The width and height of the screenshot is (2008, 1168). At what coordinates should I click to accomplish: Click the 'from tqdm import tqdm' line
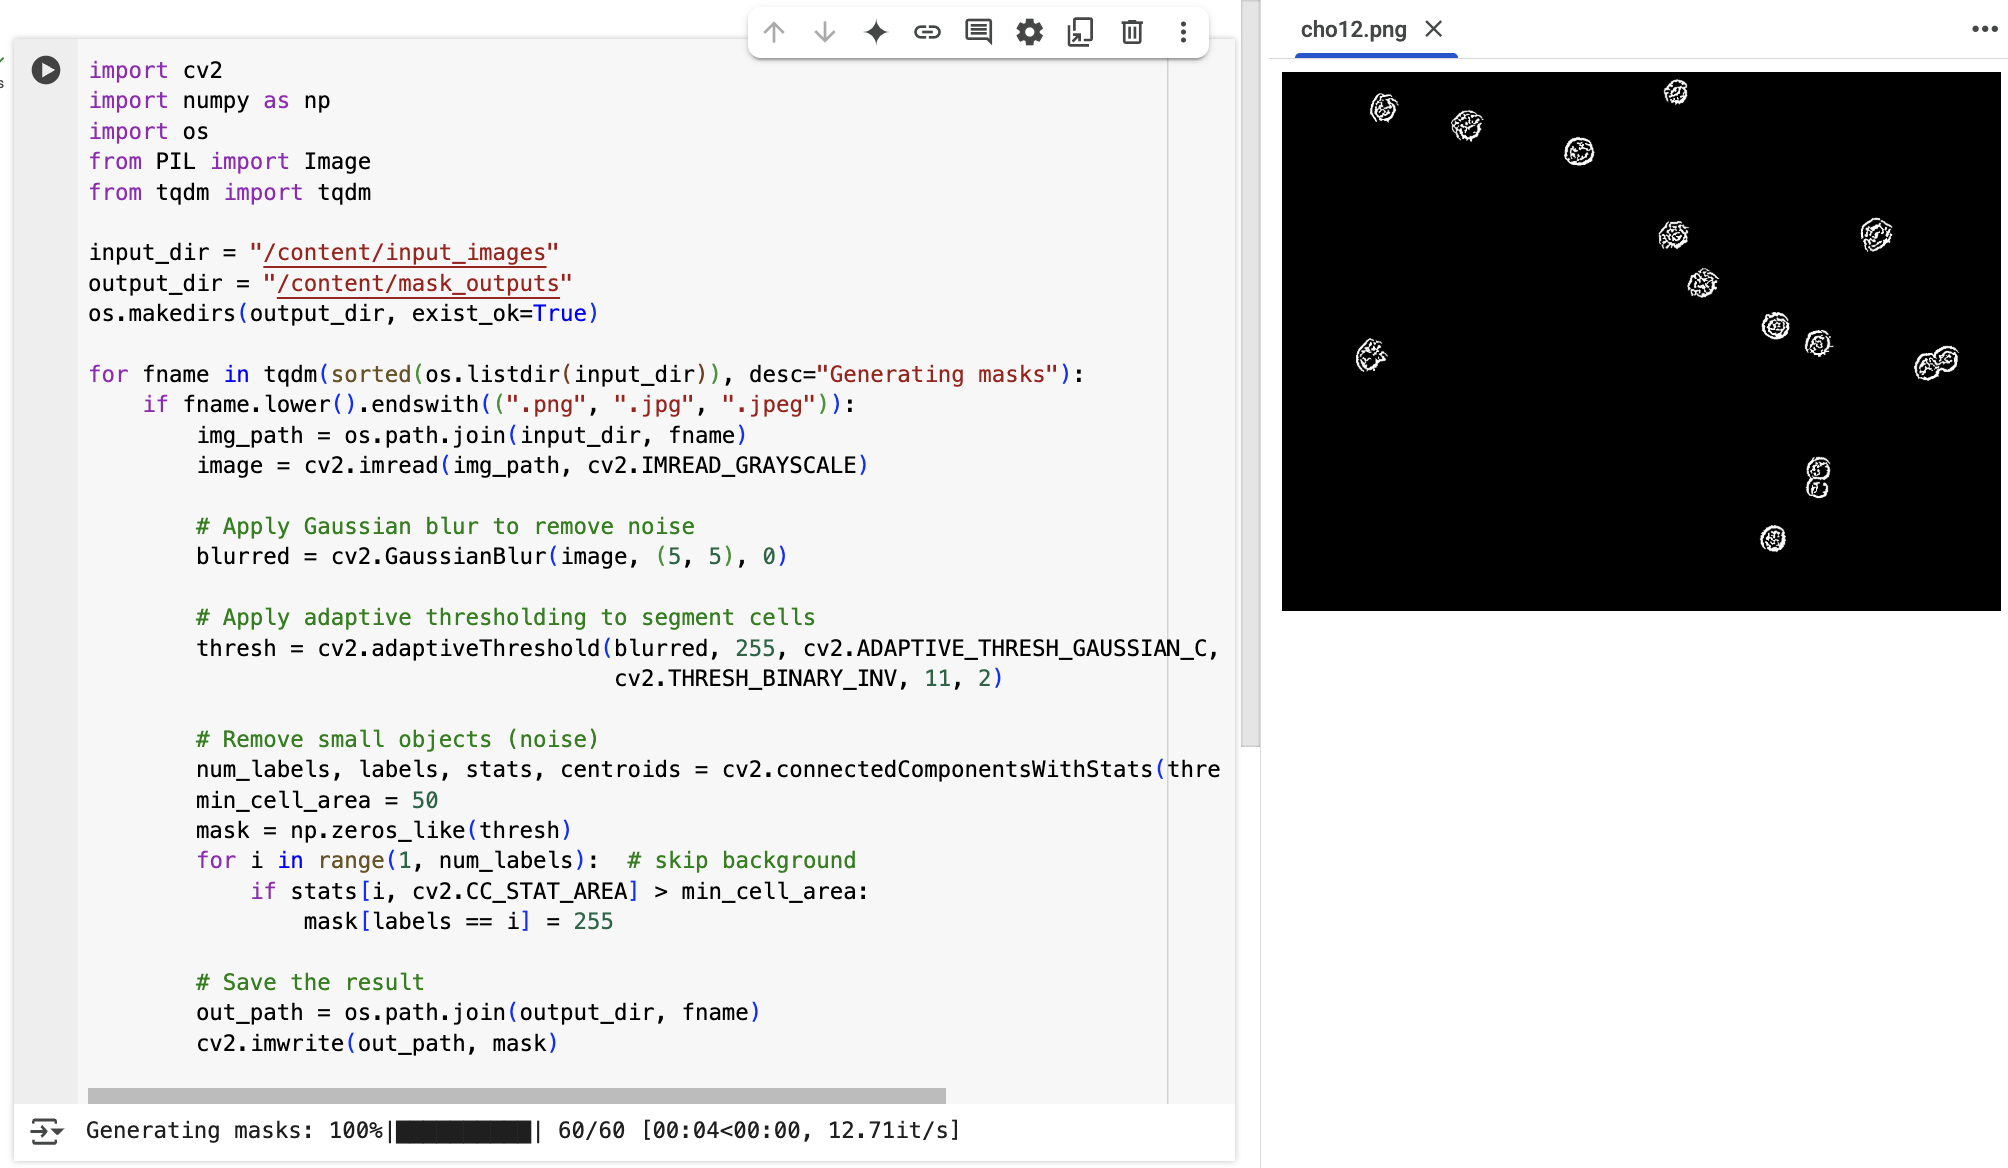[x=230, y=193]
